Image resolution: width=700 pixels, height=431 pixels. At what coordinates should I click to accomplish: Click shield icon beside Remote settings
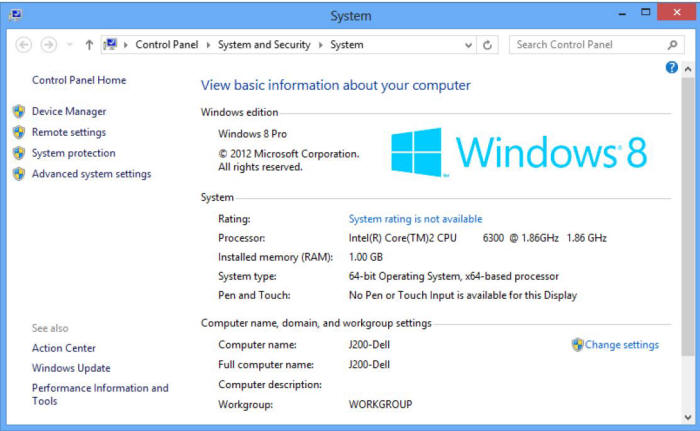[x=19, y=132]
